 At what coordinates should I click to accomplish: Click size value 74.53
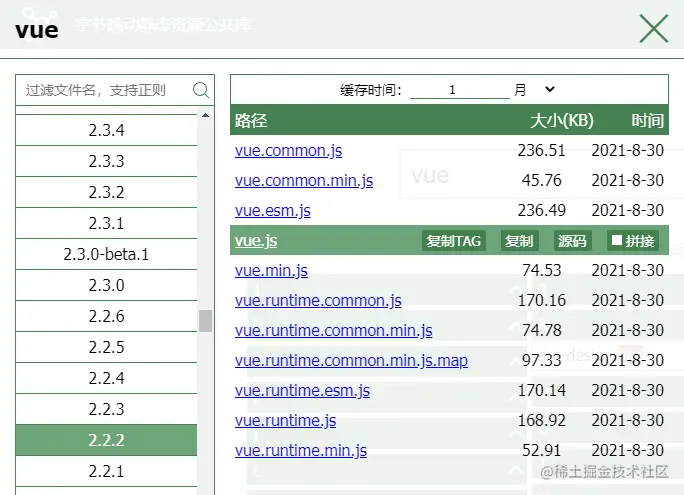point(541,271)
